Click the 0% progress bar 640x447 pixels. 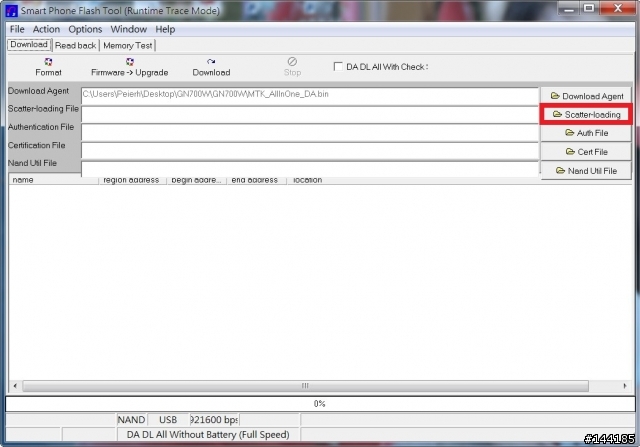click(319, 404)
